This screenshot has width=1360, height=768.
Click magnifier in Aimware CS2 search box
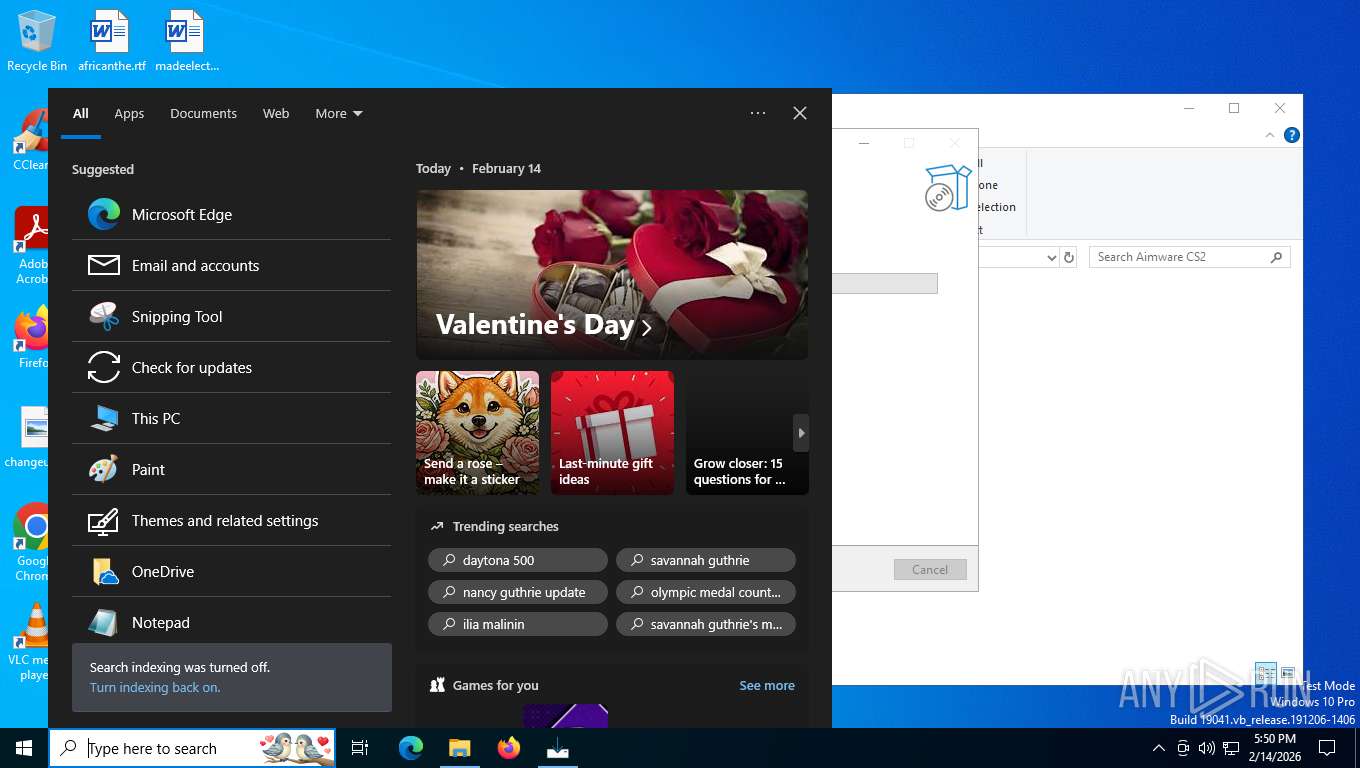1276,257
